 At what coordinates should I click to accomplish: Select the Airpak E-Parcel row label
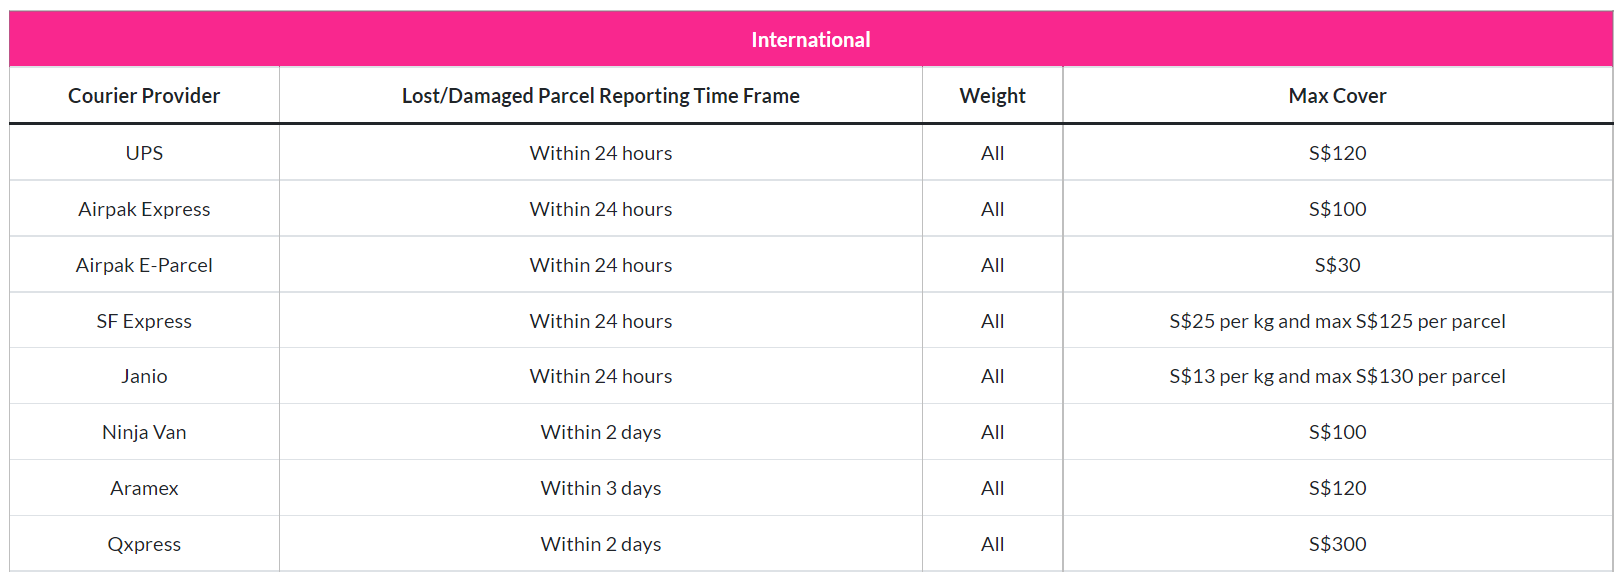[144, 265]
